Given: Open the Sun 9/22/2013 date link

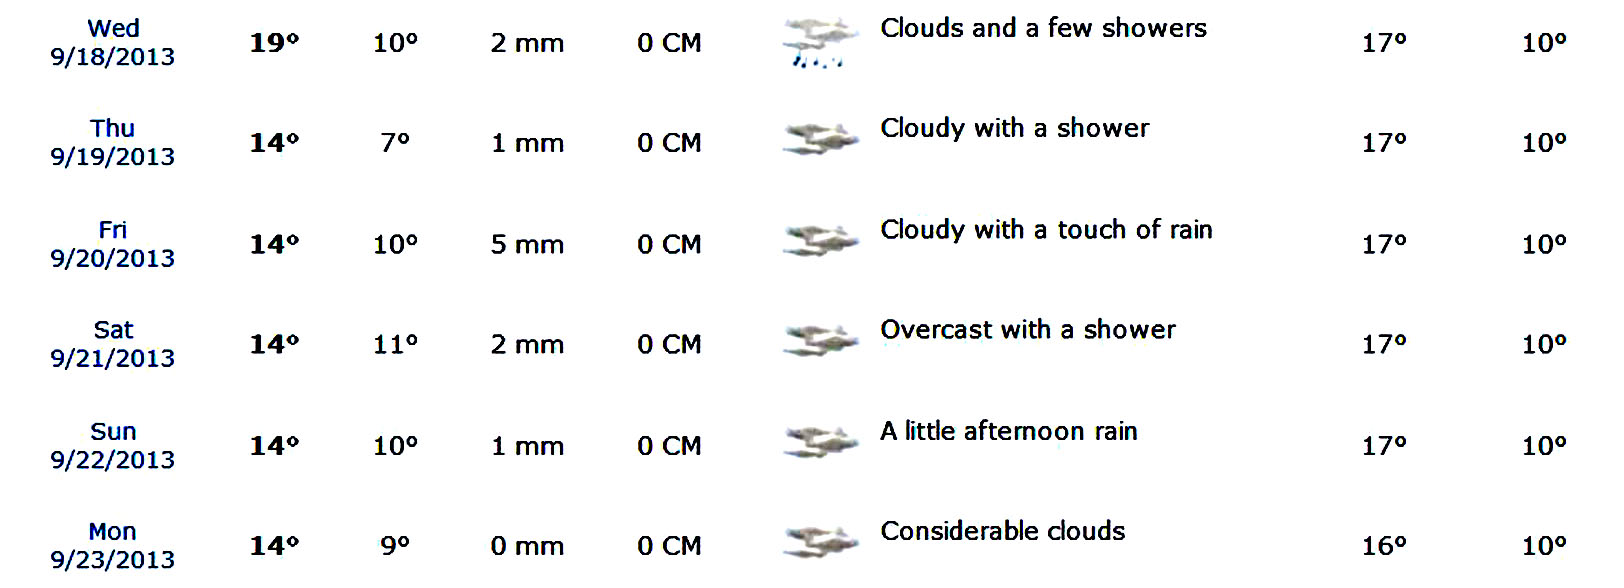Looking at the screenshot, I should [x=113, y=445].
